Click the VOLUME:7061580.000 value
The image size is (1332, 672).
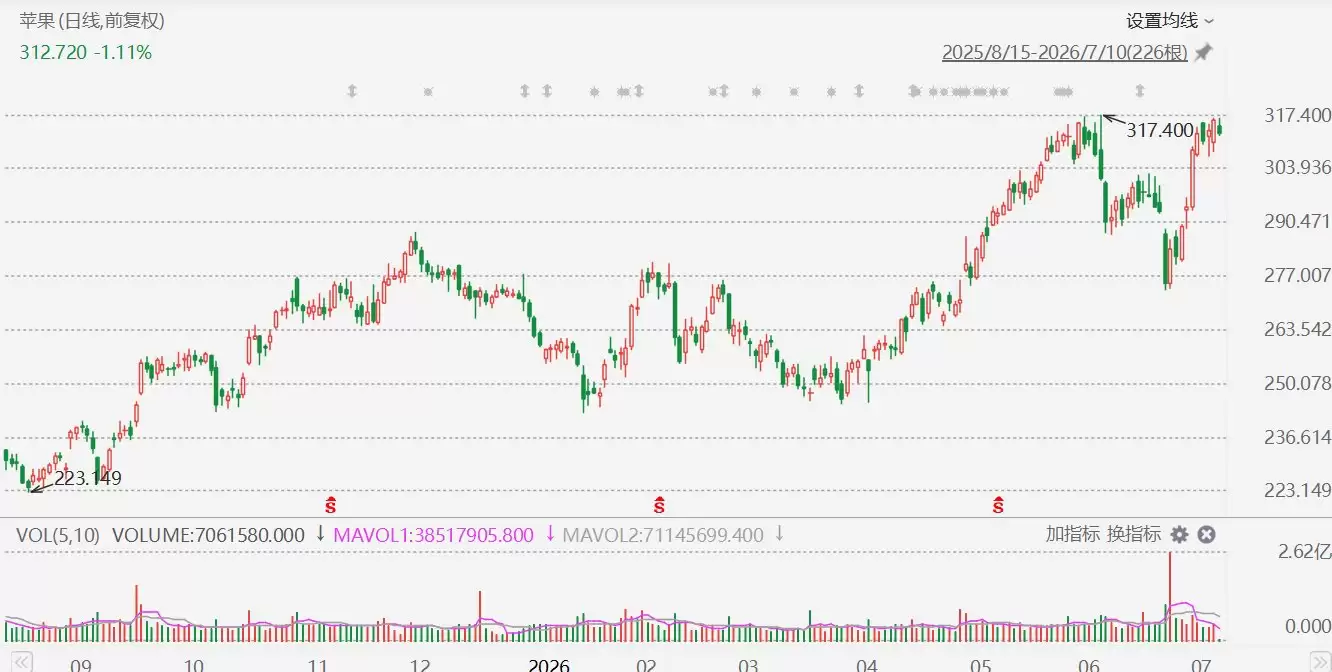(x=208, y=535)
